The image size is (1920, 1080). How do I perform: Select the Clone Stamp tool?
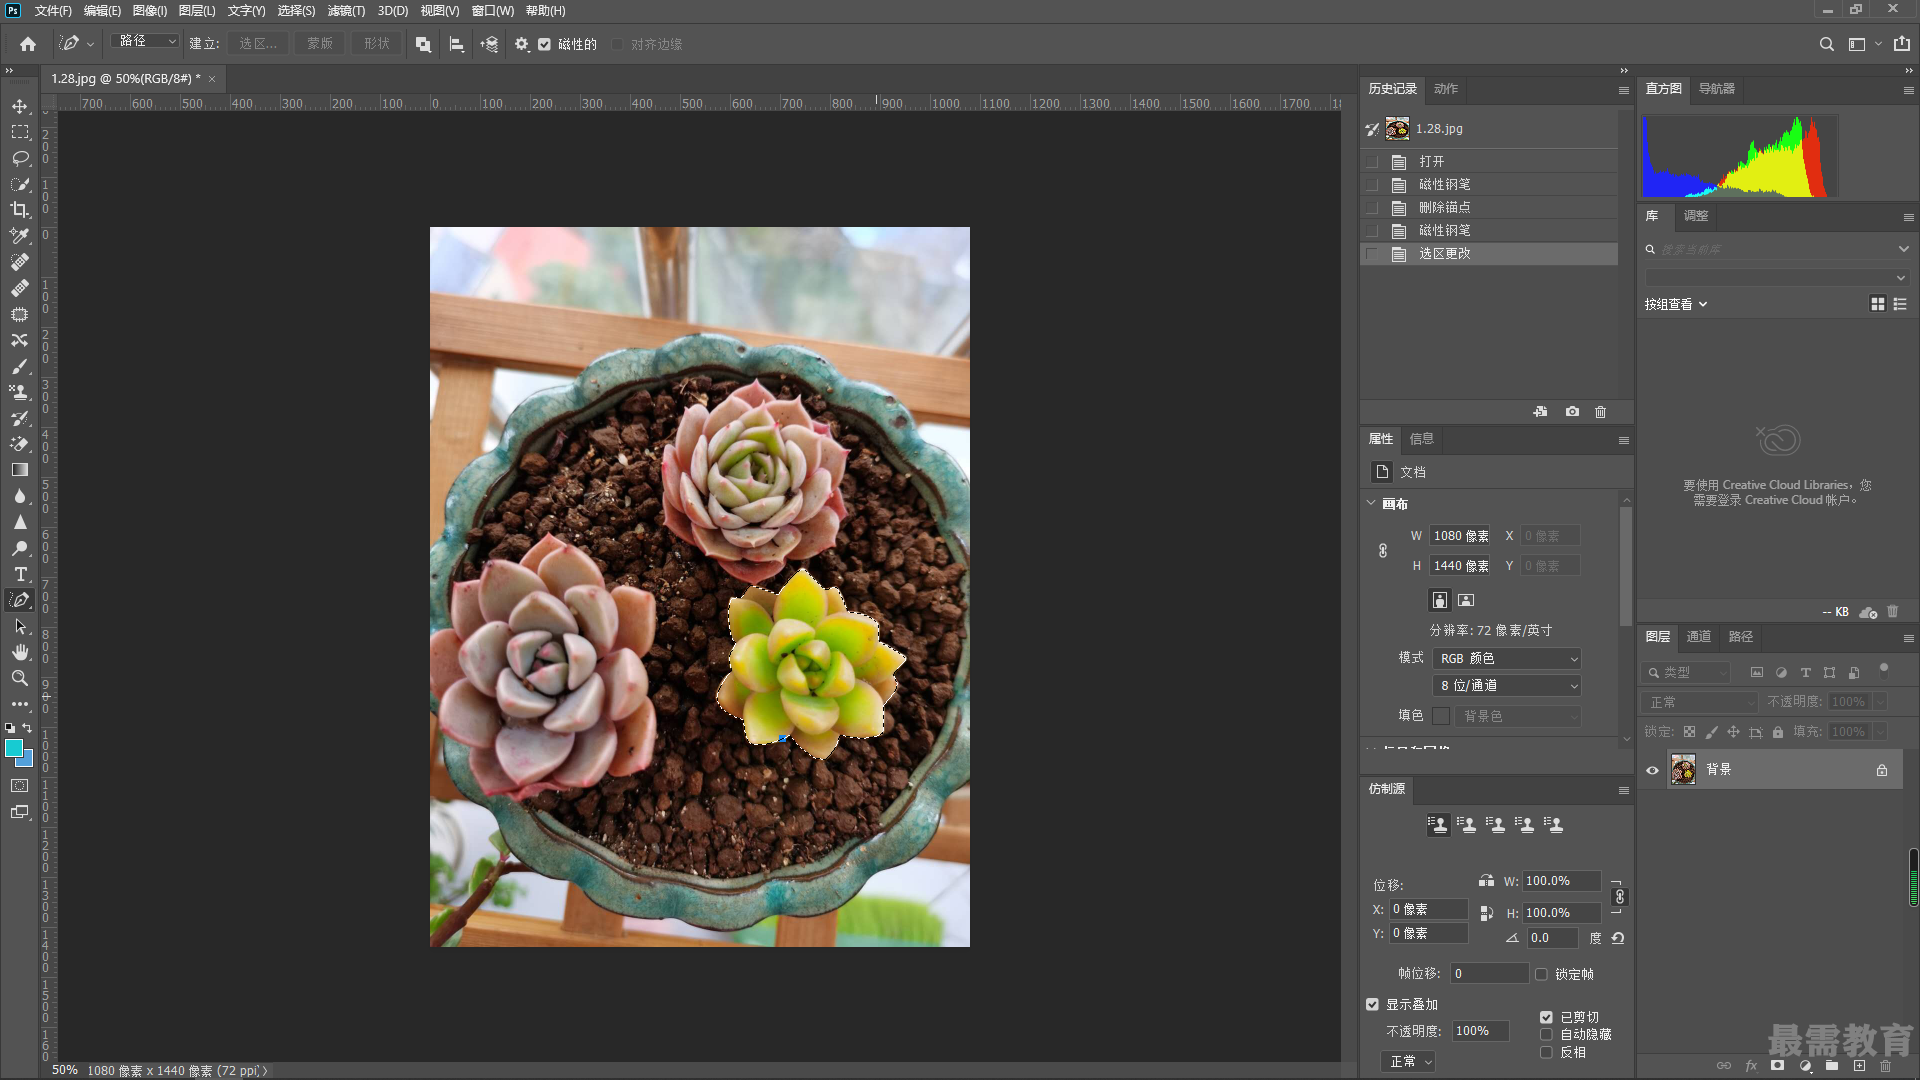(20, 392)
